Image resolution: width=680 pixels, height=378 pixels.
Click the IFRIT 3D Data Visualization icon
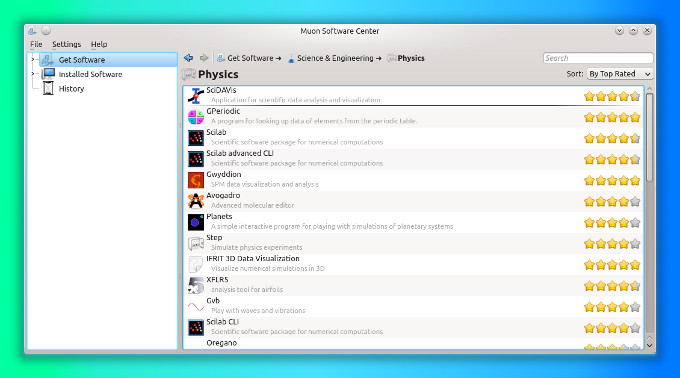[196, 264]
